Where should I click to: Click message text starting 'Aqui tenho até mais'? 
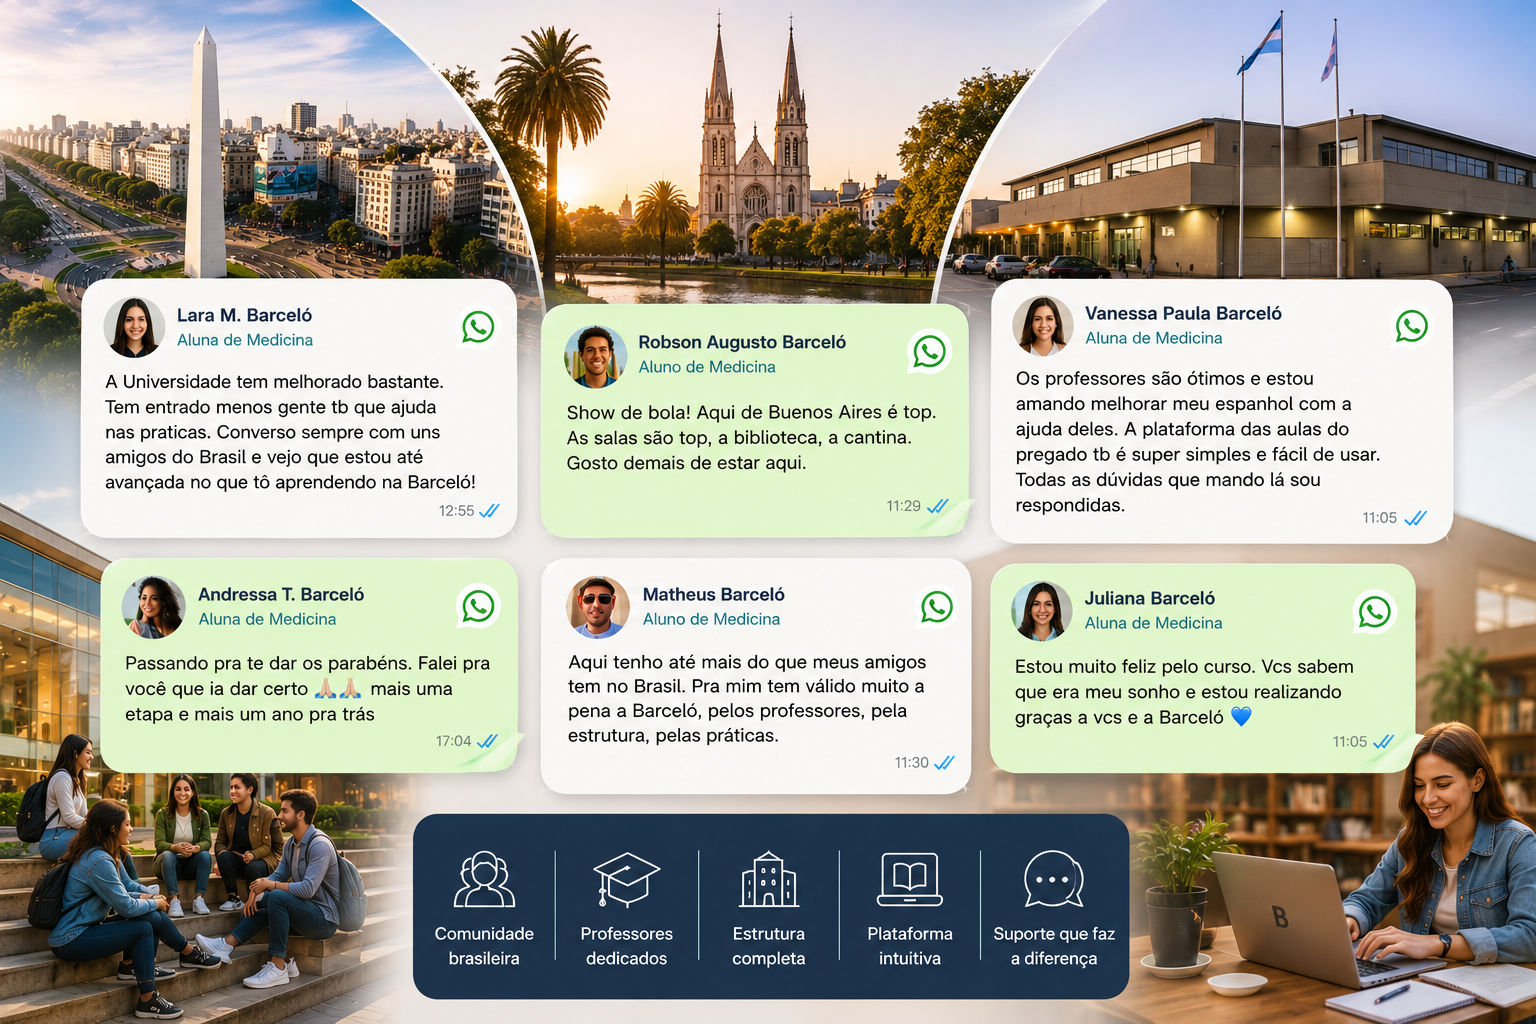point(747,698)
